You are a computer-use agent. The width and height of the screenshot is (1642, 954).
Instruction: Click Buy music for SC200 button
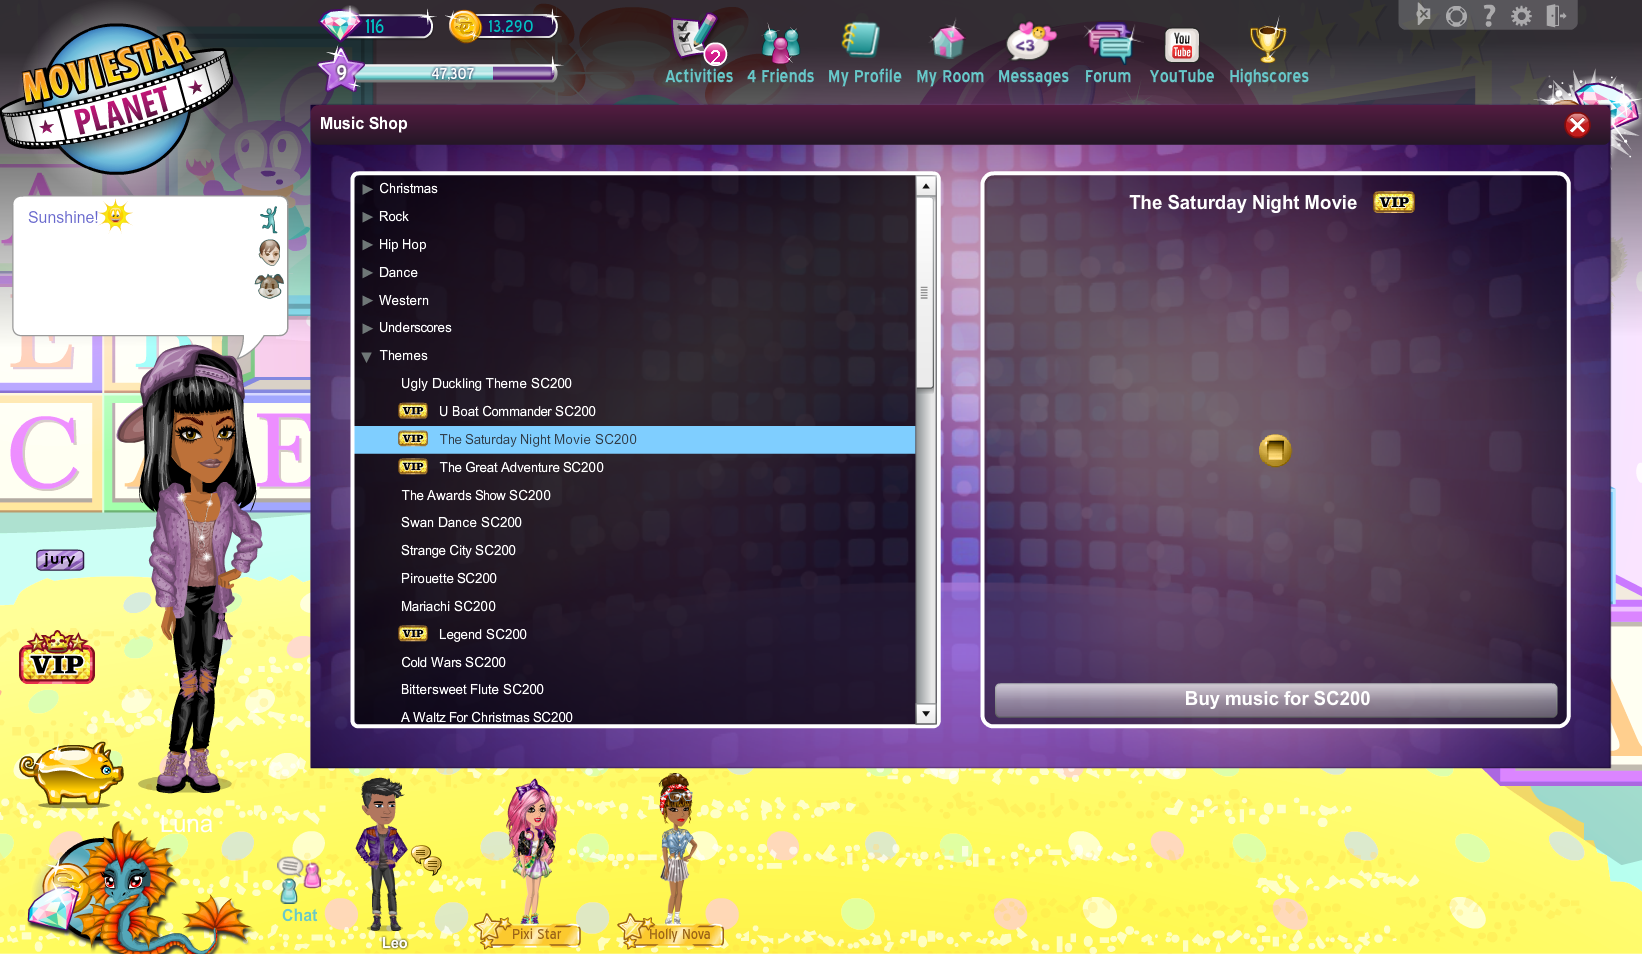(1276, 699)
